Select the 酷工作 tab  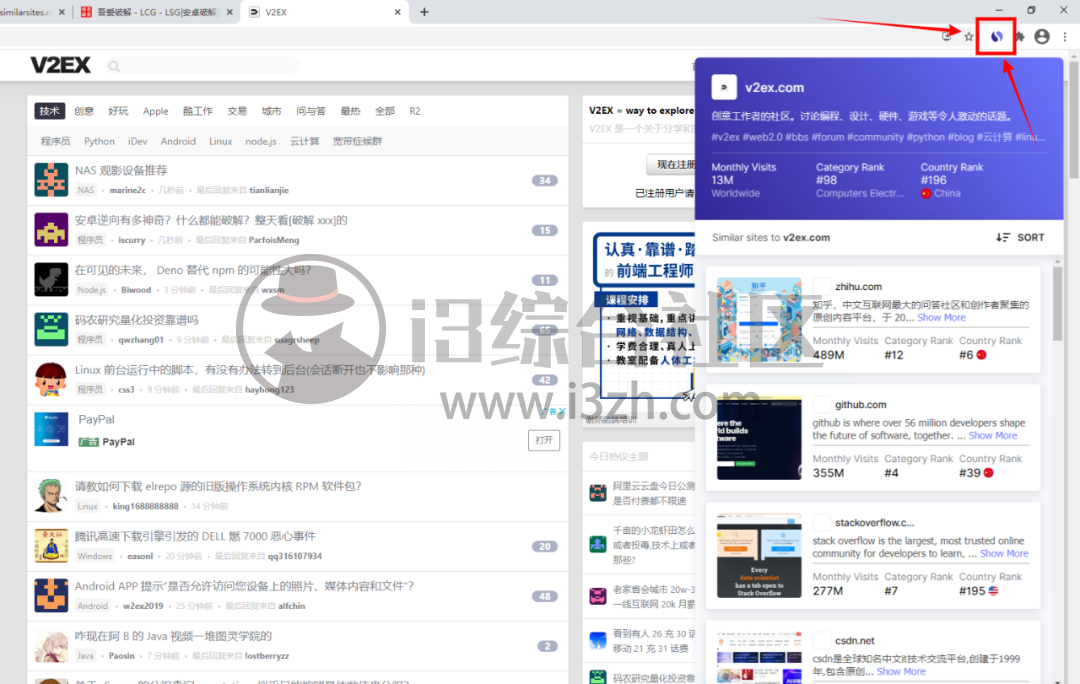198,111
